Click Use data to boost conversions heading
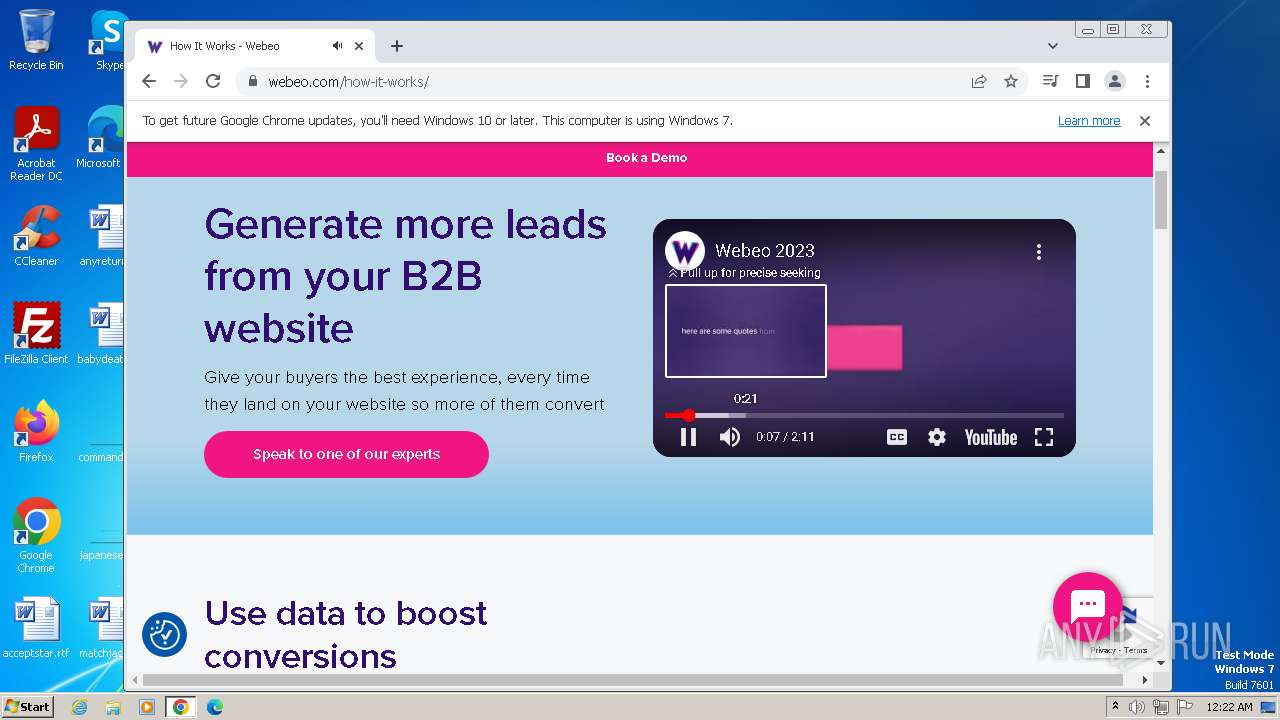Screen dimensions: 1280x720 click(345, 634)
